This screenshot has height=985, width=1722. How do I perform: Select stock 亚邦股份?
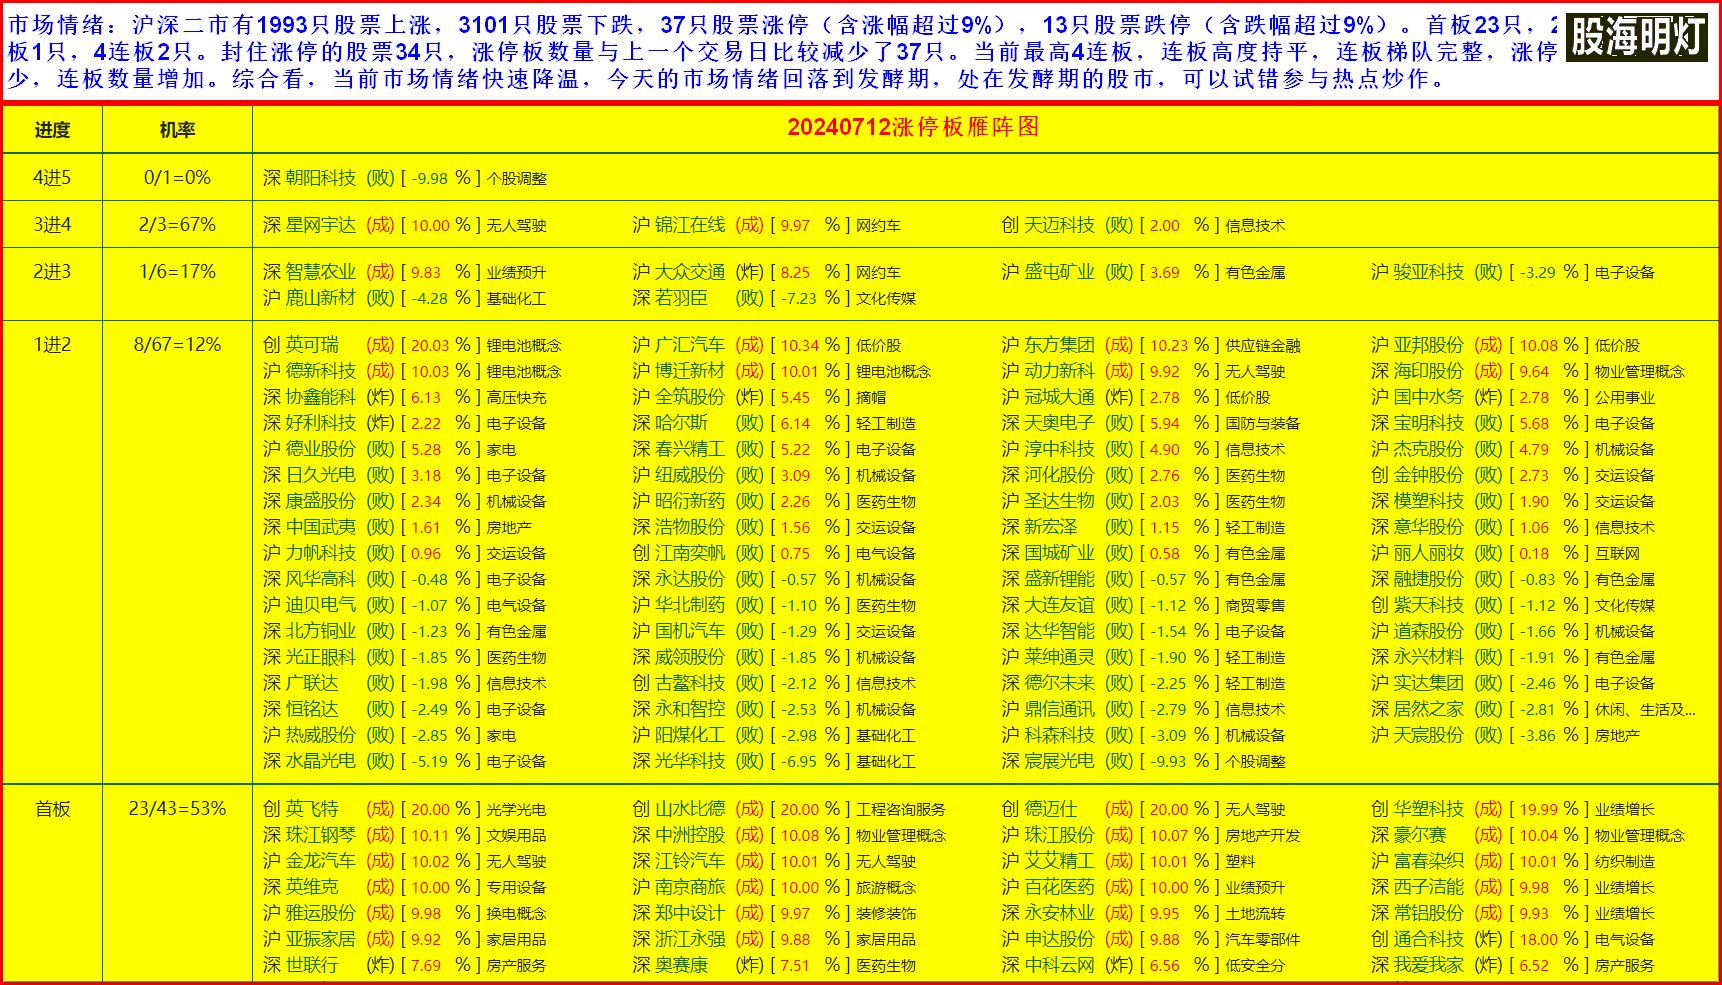click(x=1429, y=345)
